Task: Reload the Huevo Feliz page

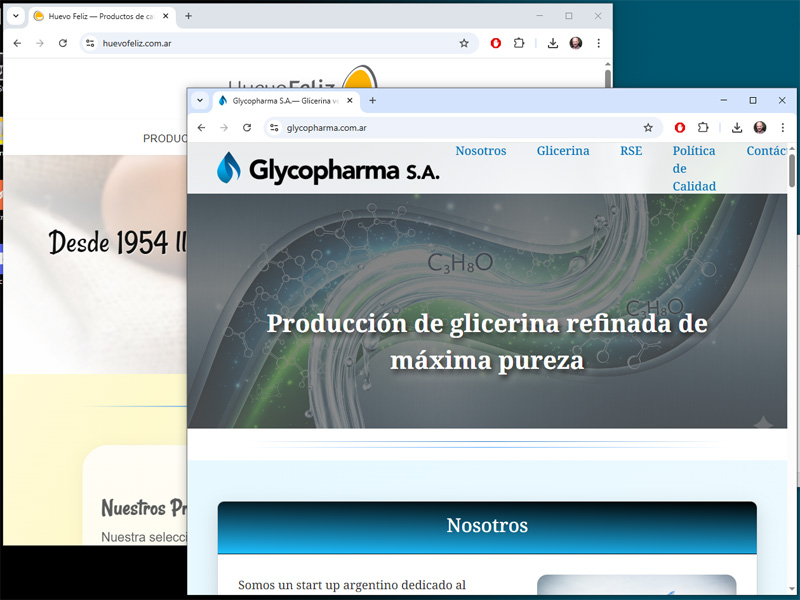Action: 63,44
